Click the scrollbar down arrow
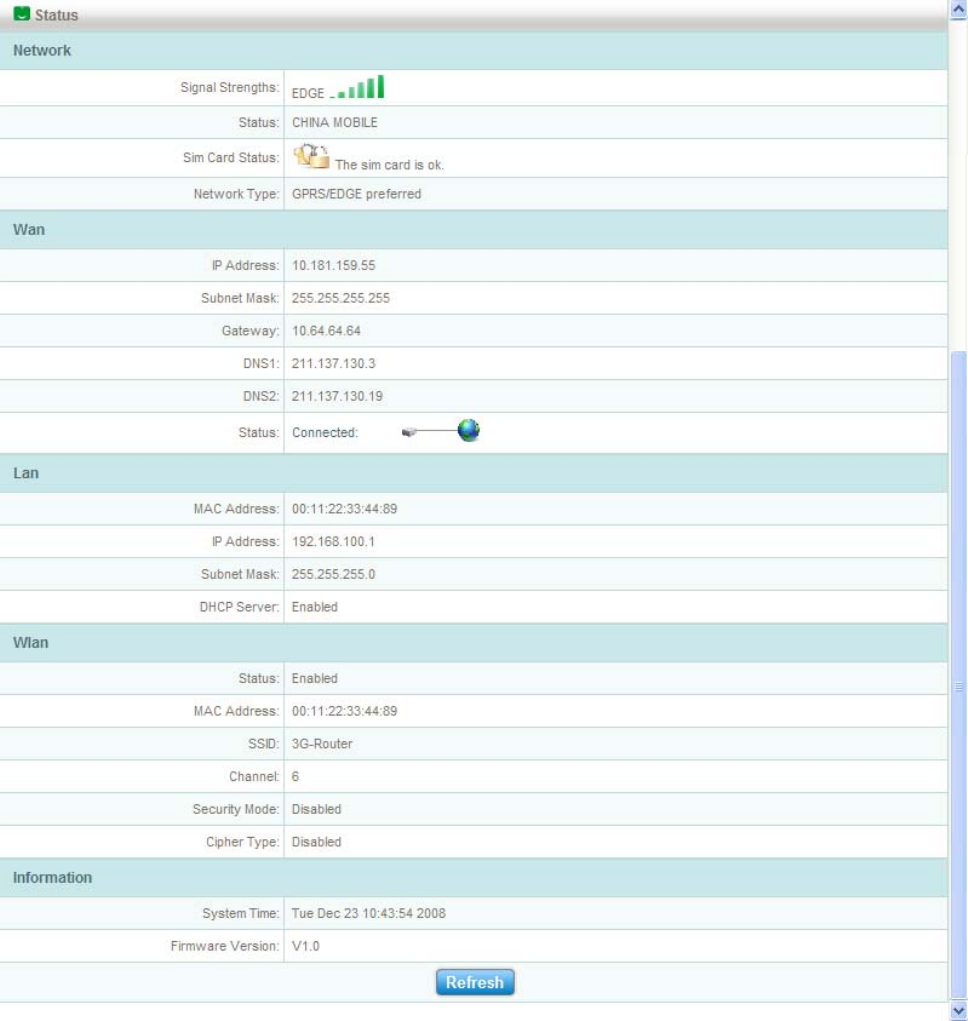 [958, 1011]
